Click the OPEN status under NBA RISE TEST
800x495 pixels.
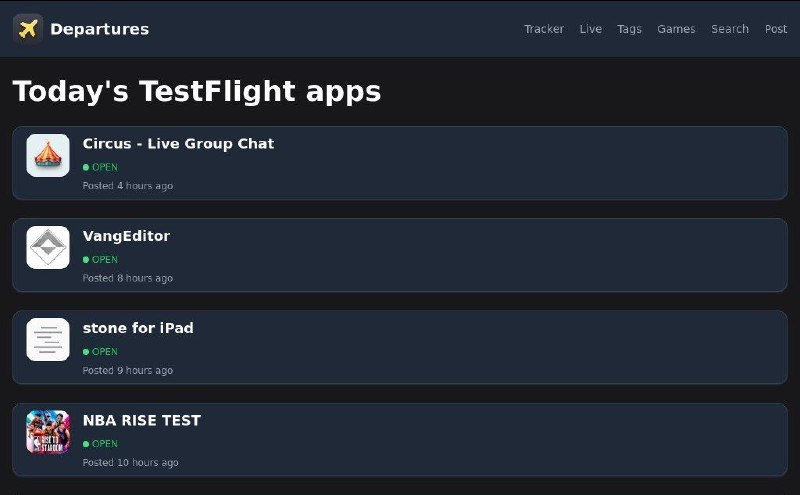(101, 443)
